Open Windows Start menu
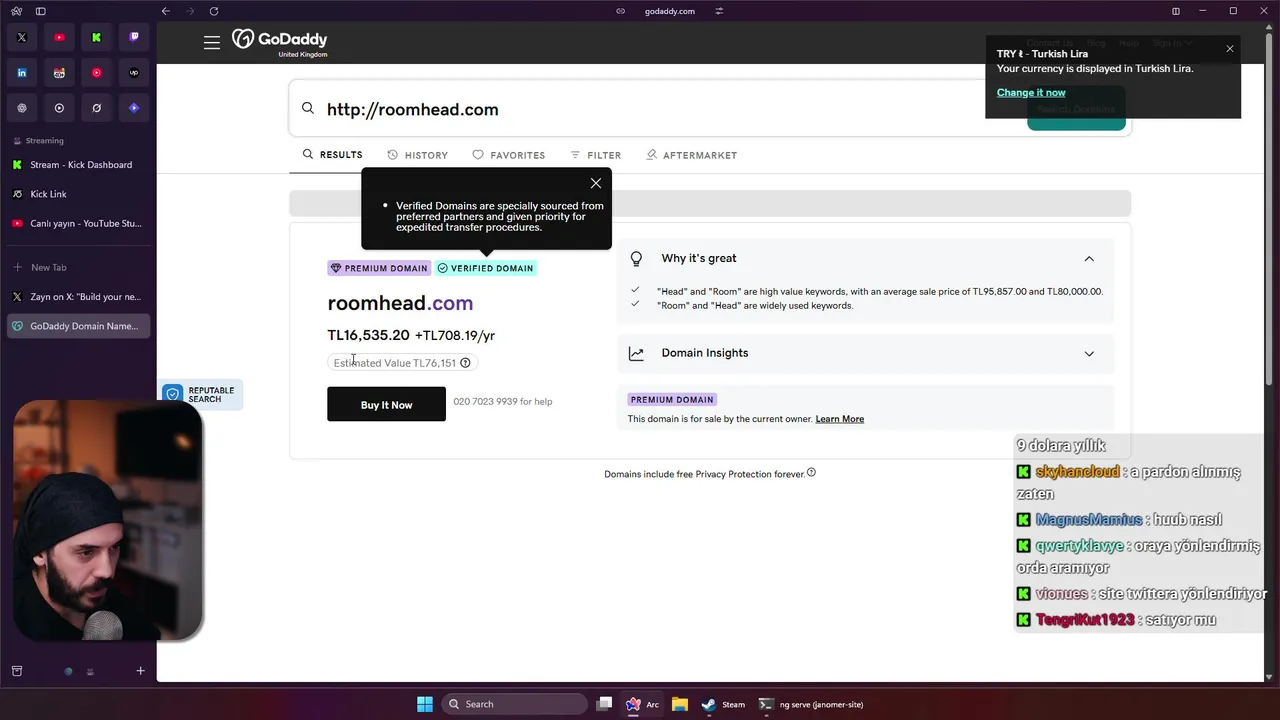The image size is (1280, 720). [x=425, y=704]
